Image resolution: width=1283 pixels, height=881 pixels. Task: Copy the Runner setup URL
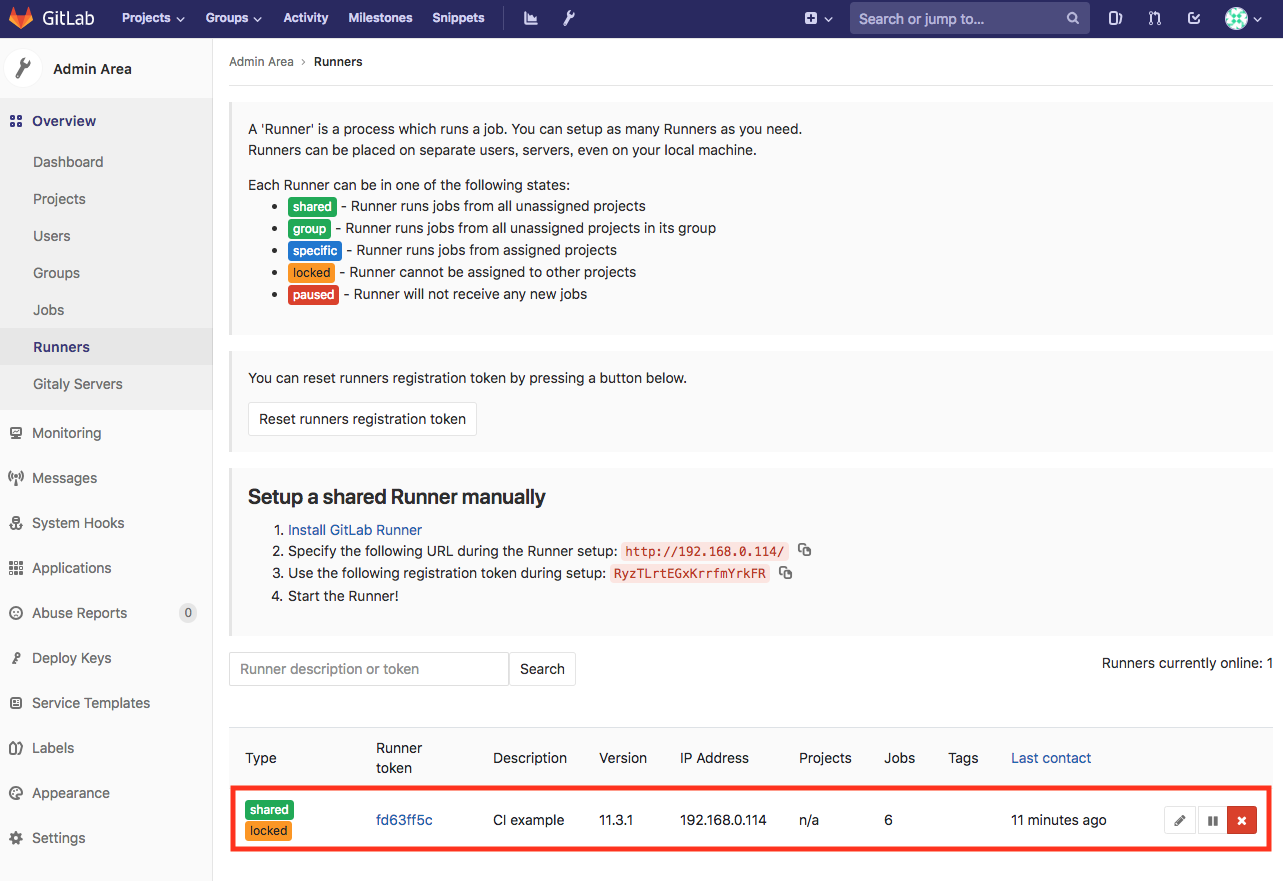tap(805, 550)
